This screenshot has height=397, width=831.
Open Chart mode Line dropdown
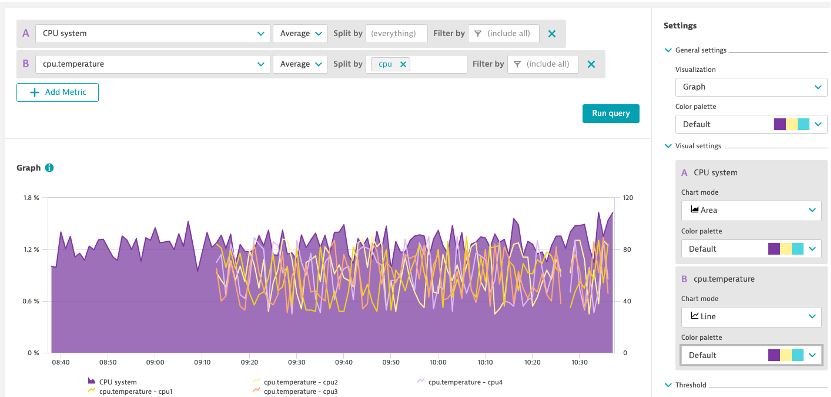pyautogui.click(x=752, y=316)
